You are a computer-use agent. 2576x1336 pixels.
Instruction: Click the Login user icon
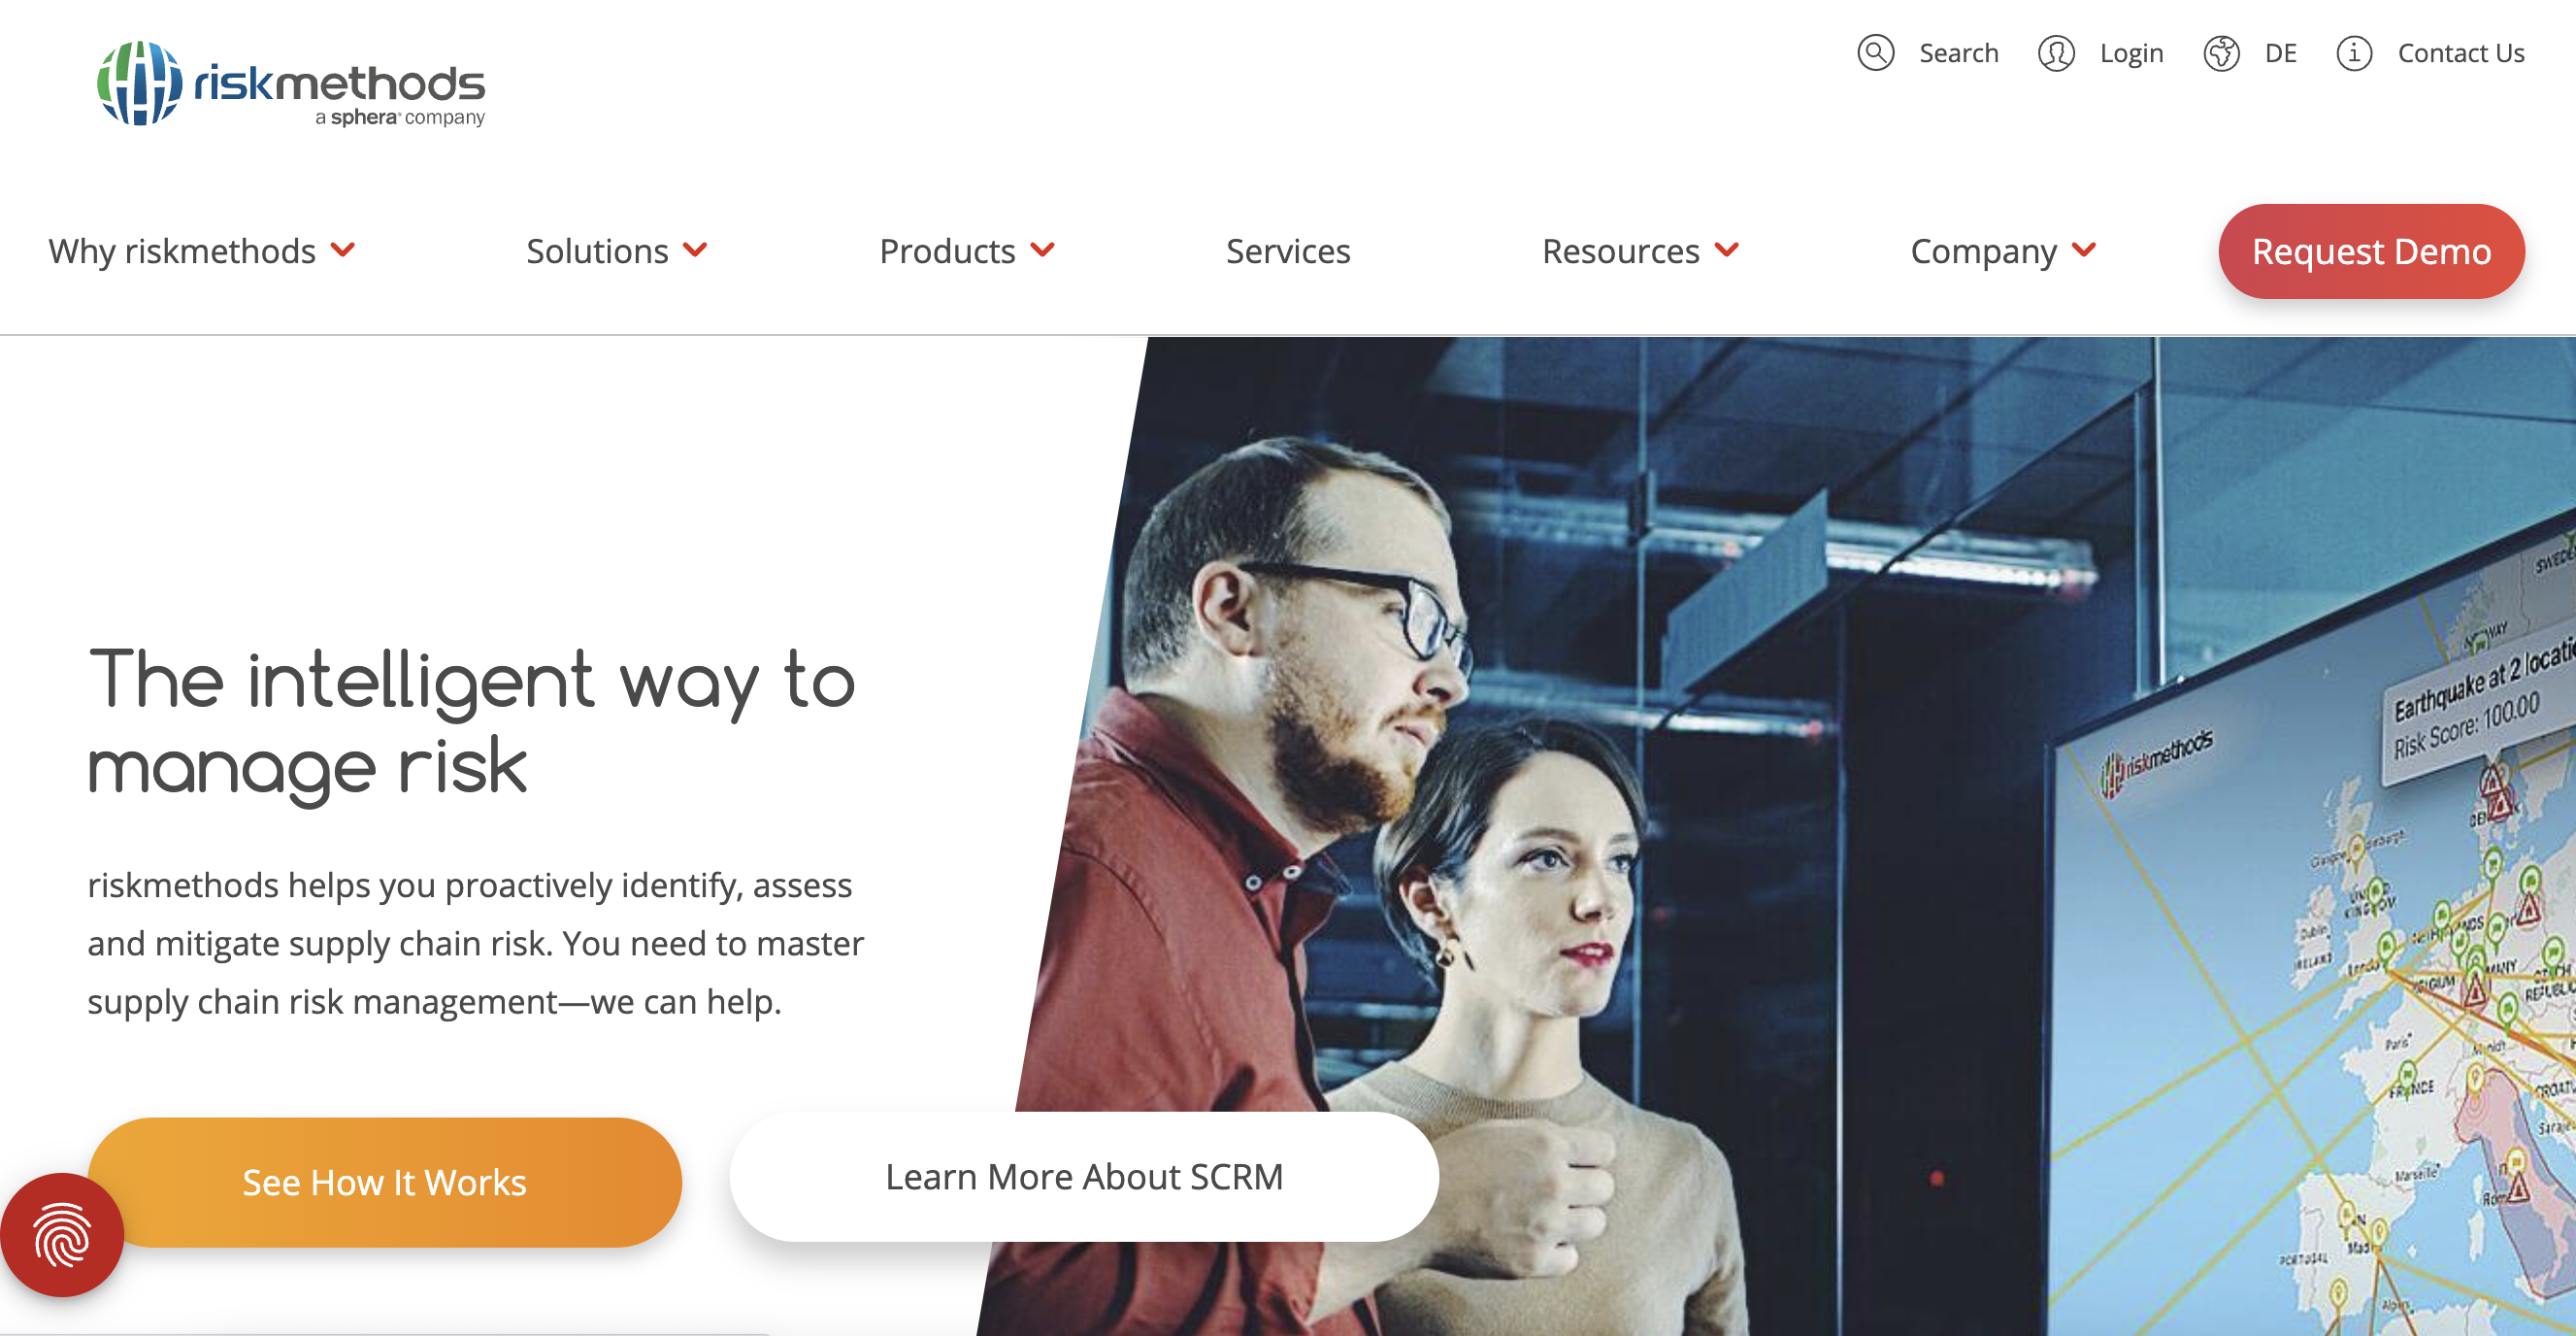(x=2056, y=53)
